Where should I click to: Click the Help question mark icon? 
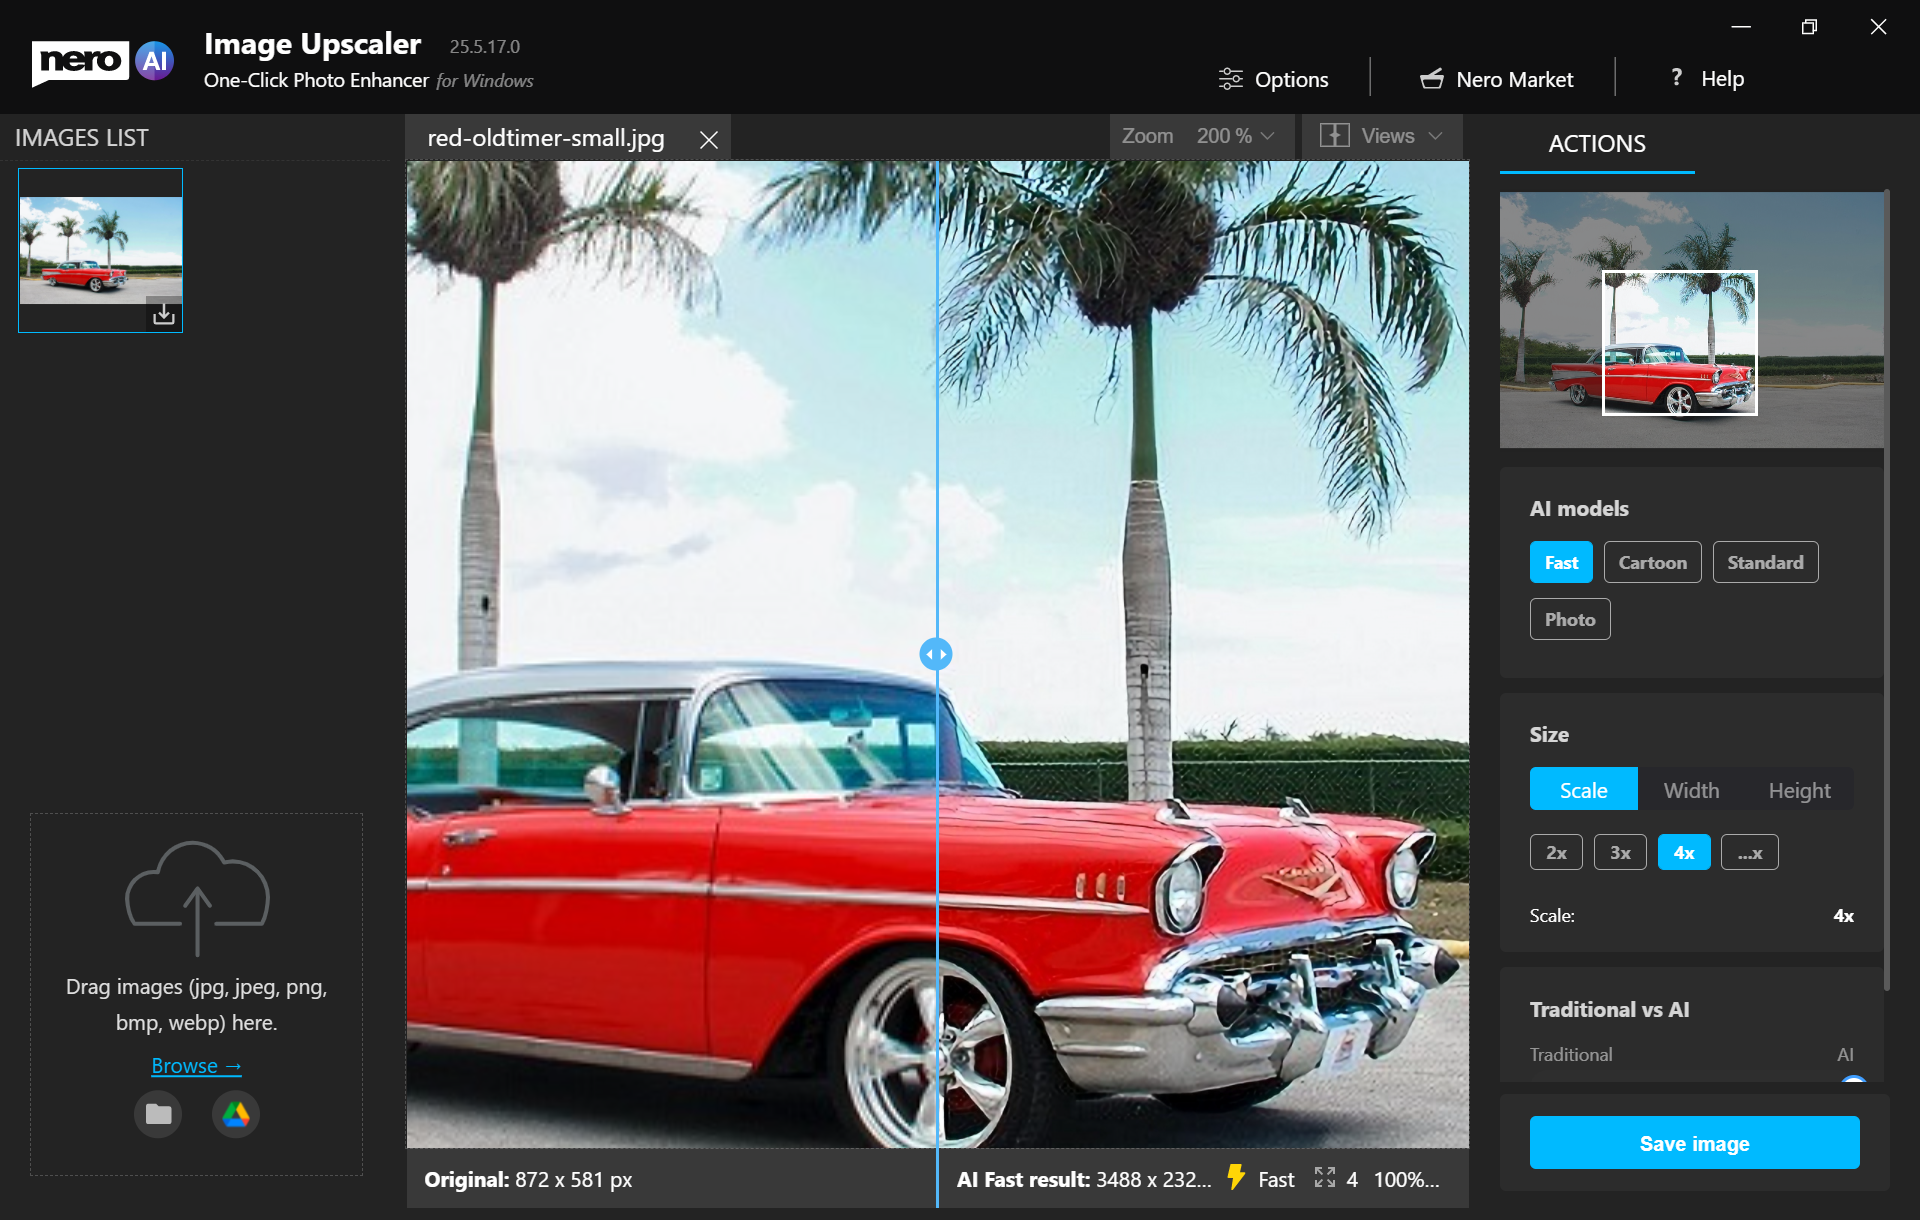1676,78
